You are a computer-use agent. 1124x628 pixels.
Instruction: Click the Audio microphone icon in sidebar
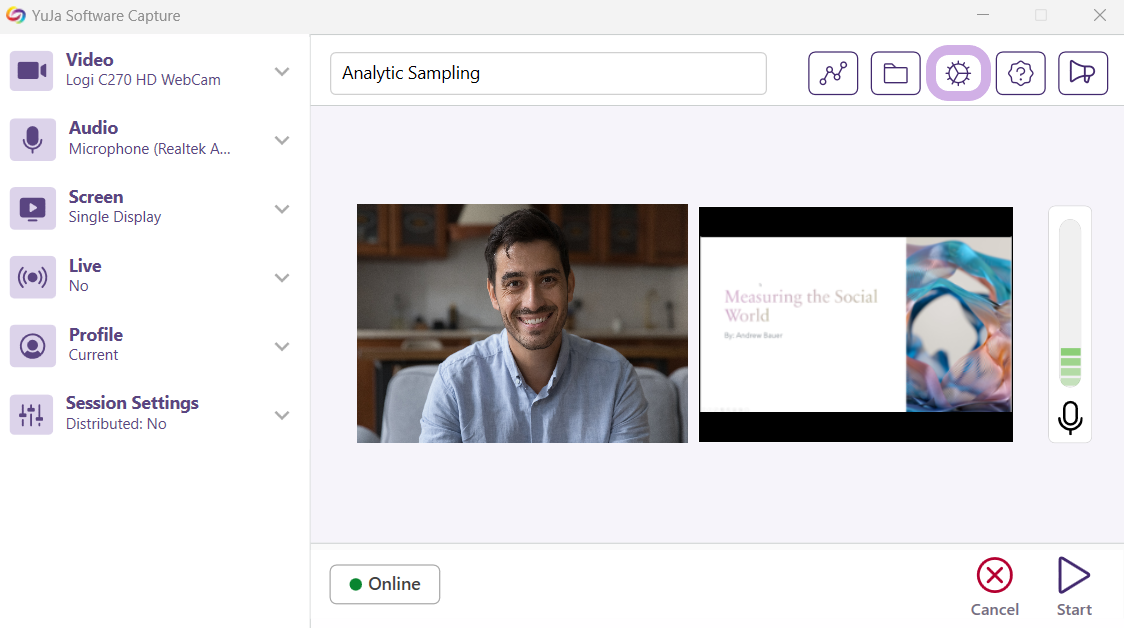click(x=32, y=140)
